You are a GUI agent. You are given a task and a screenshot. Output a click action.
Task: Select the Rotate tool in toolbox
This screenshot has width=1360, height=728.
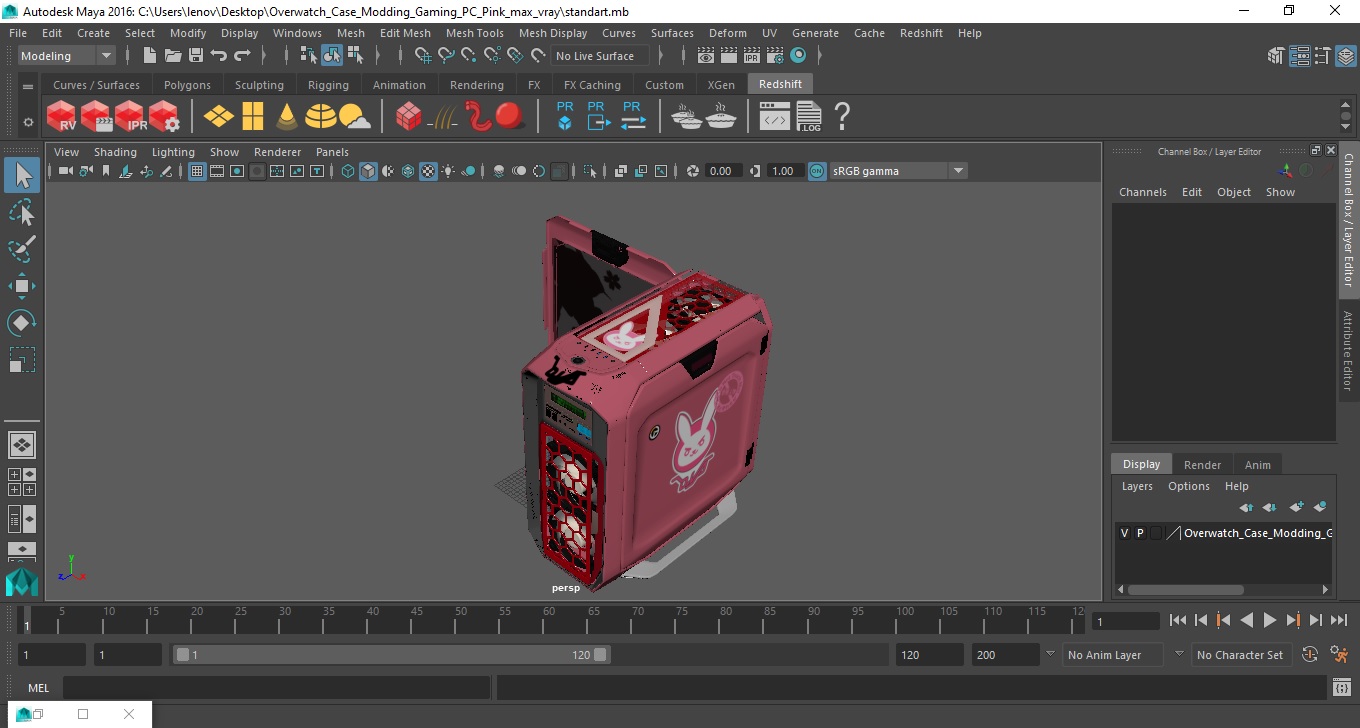point(22,323)
